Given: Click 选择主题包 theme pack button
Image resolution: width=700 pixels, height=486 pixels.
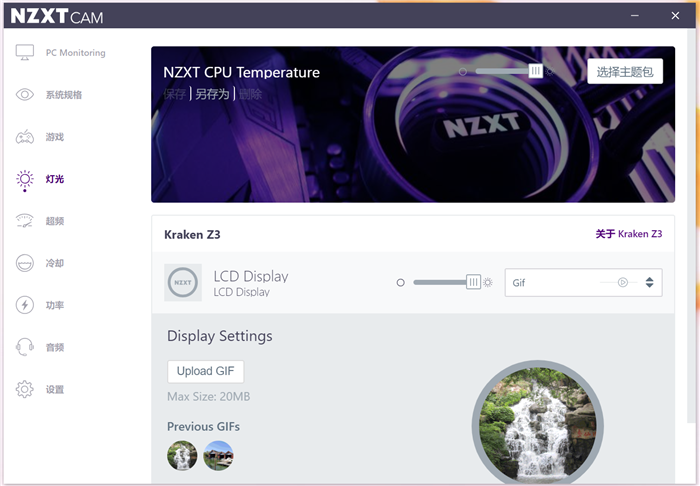Looking at the screenshot, I should (x=625, y=71).
